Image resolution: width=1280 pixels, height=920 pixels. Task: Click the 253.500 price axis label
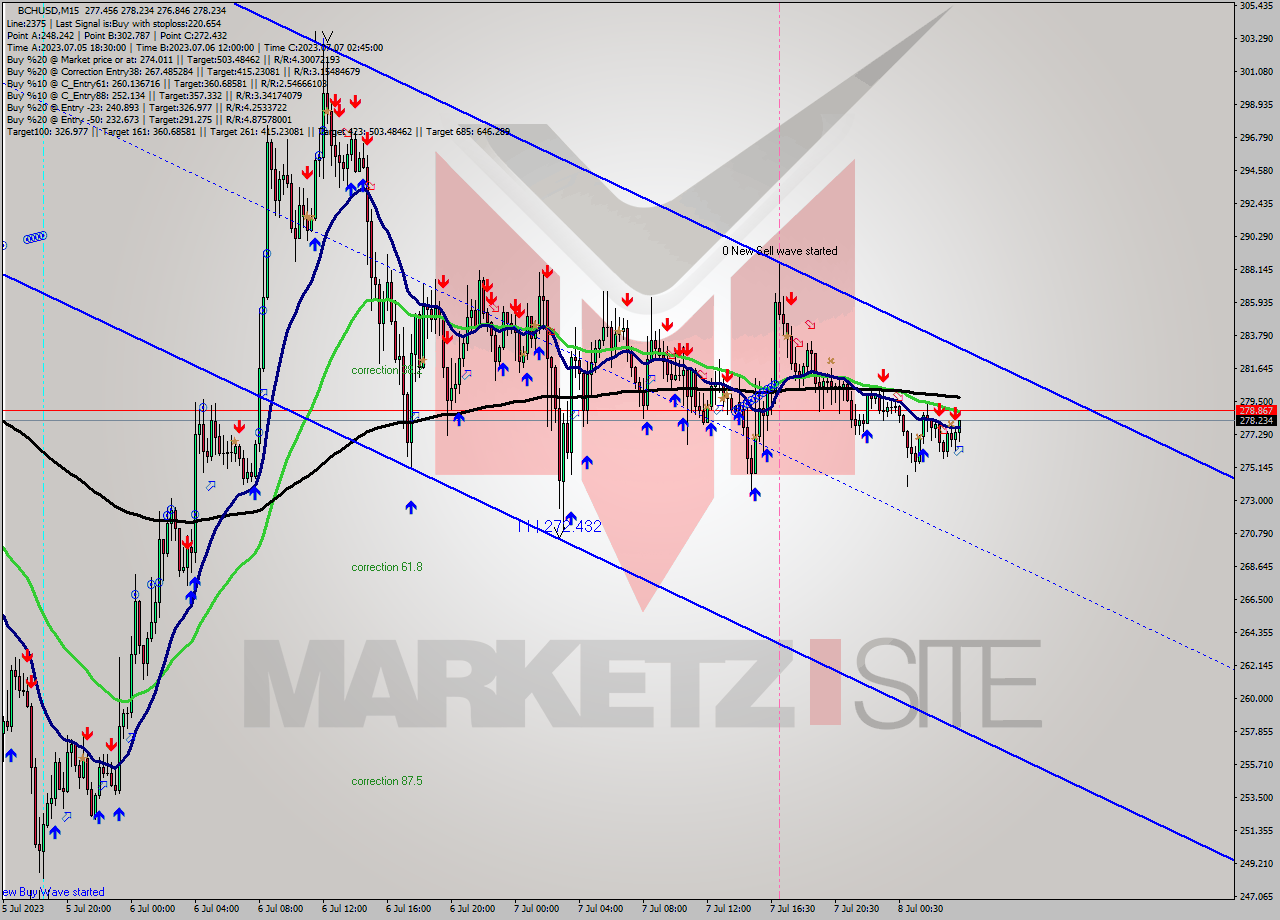pyautogui.click(x=1256, y=798)
